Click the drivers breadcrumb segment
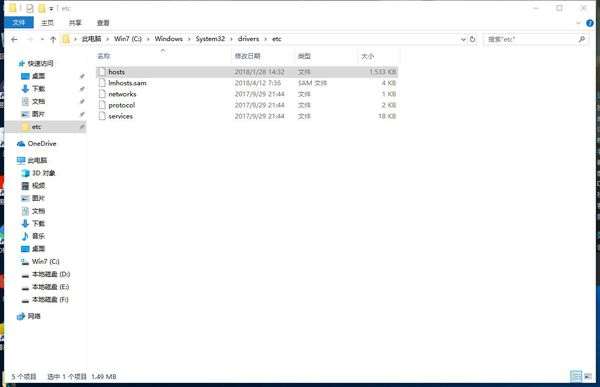600x387 pixels. (x=248, y=39)
